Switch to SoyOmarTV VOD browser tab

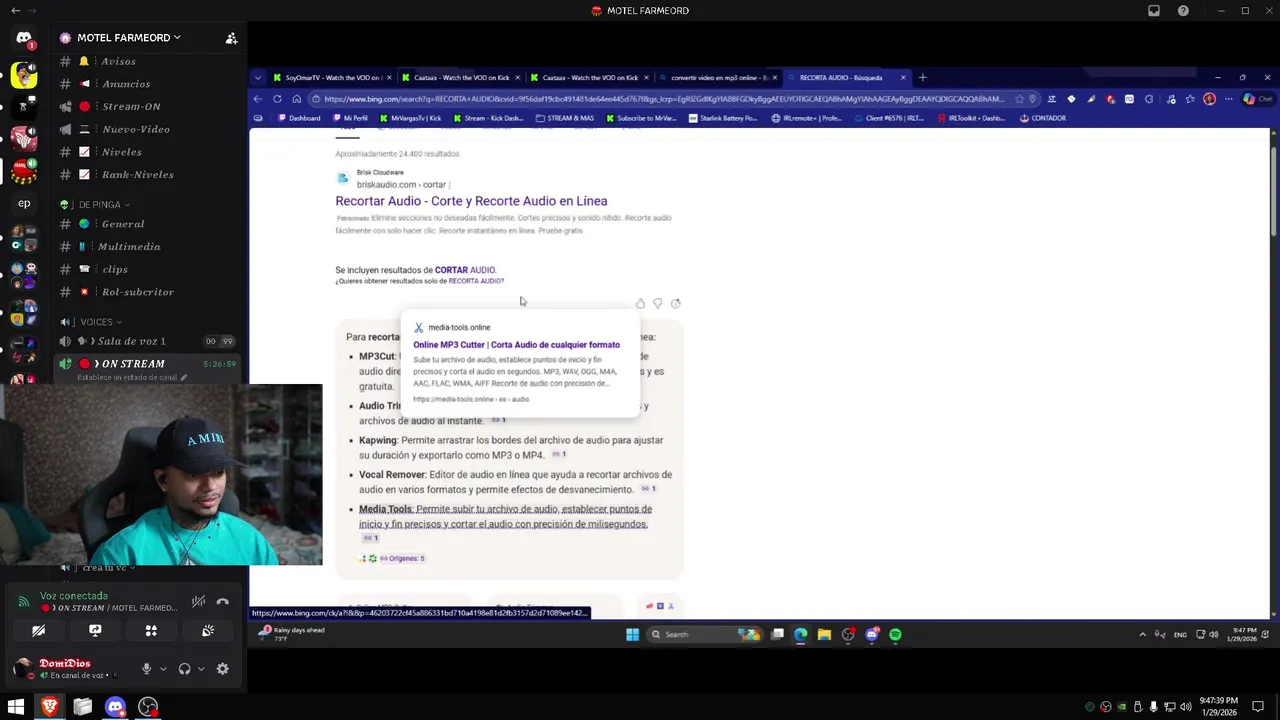click(333, 77)
